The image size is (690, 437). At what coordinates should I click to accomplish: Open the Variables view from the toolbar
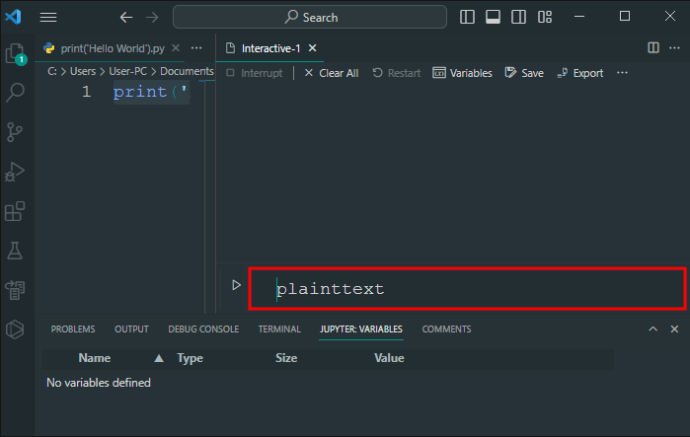462,73
